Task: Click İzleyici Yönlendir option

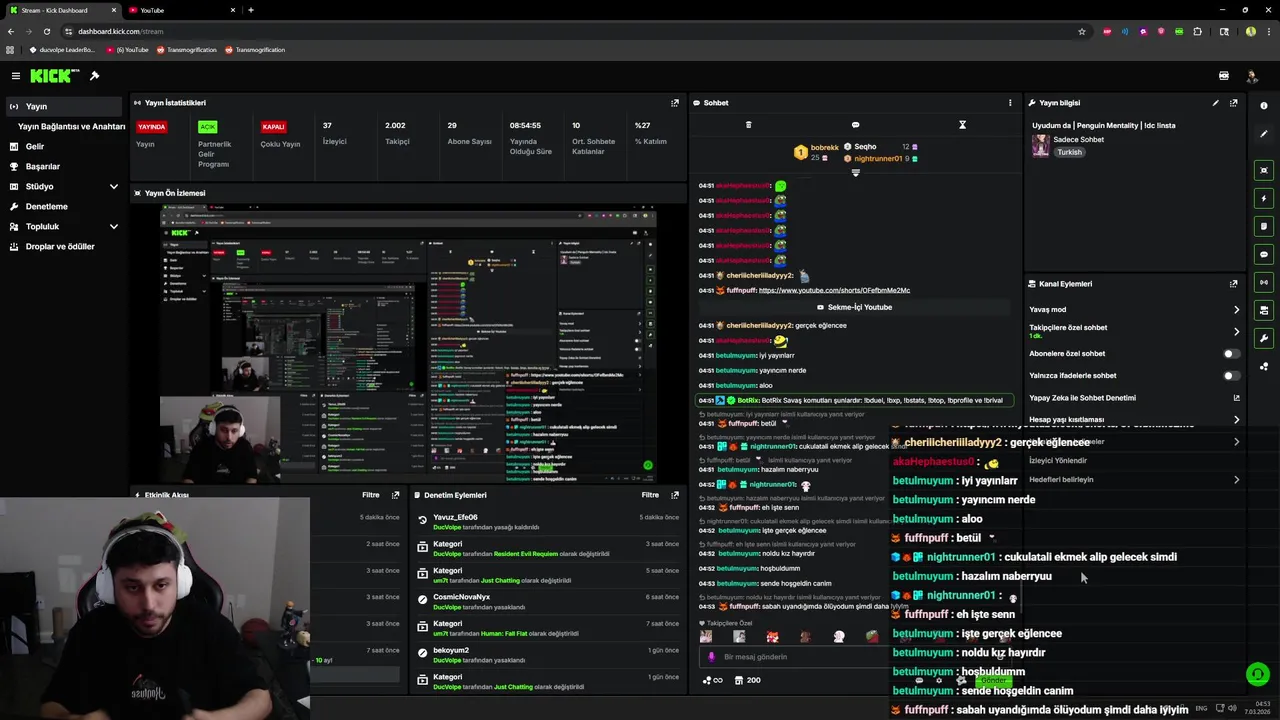Action: click(x=1058, y=461)
